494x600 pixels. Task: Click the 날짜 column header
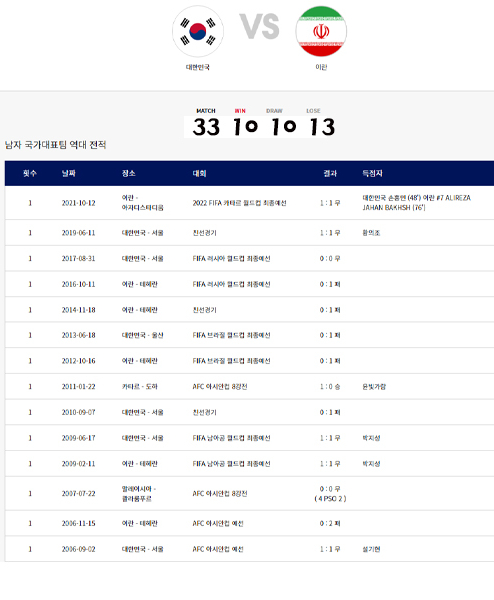[69, 173]
